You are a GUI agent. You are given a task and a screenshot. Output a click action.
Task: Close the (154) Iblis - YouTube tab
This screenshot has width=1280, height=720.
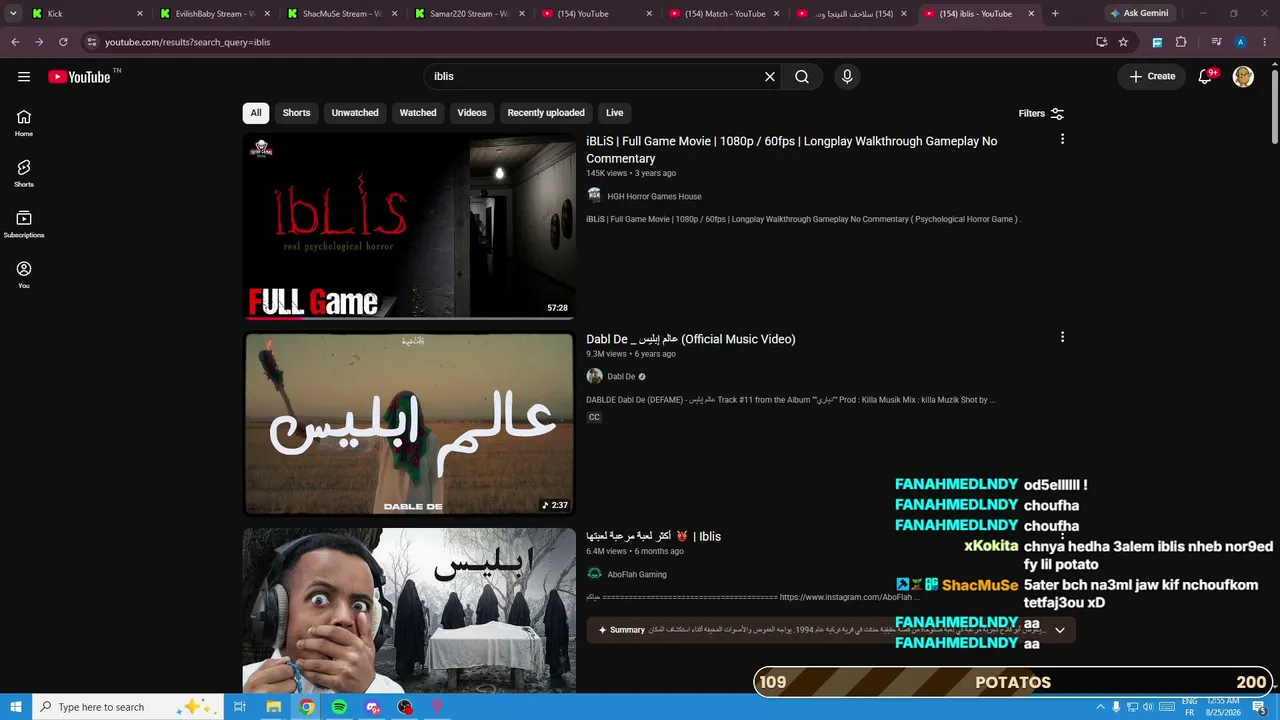(x=1031, y=14)
